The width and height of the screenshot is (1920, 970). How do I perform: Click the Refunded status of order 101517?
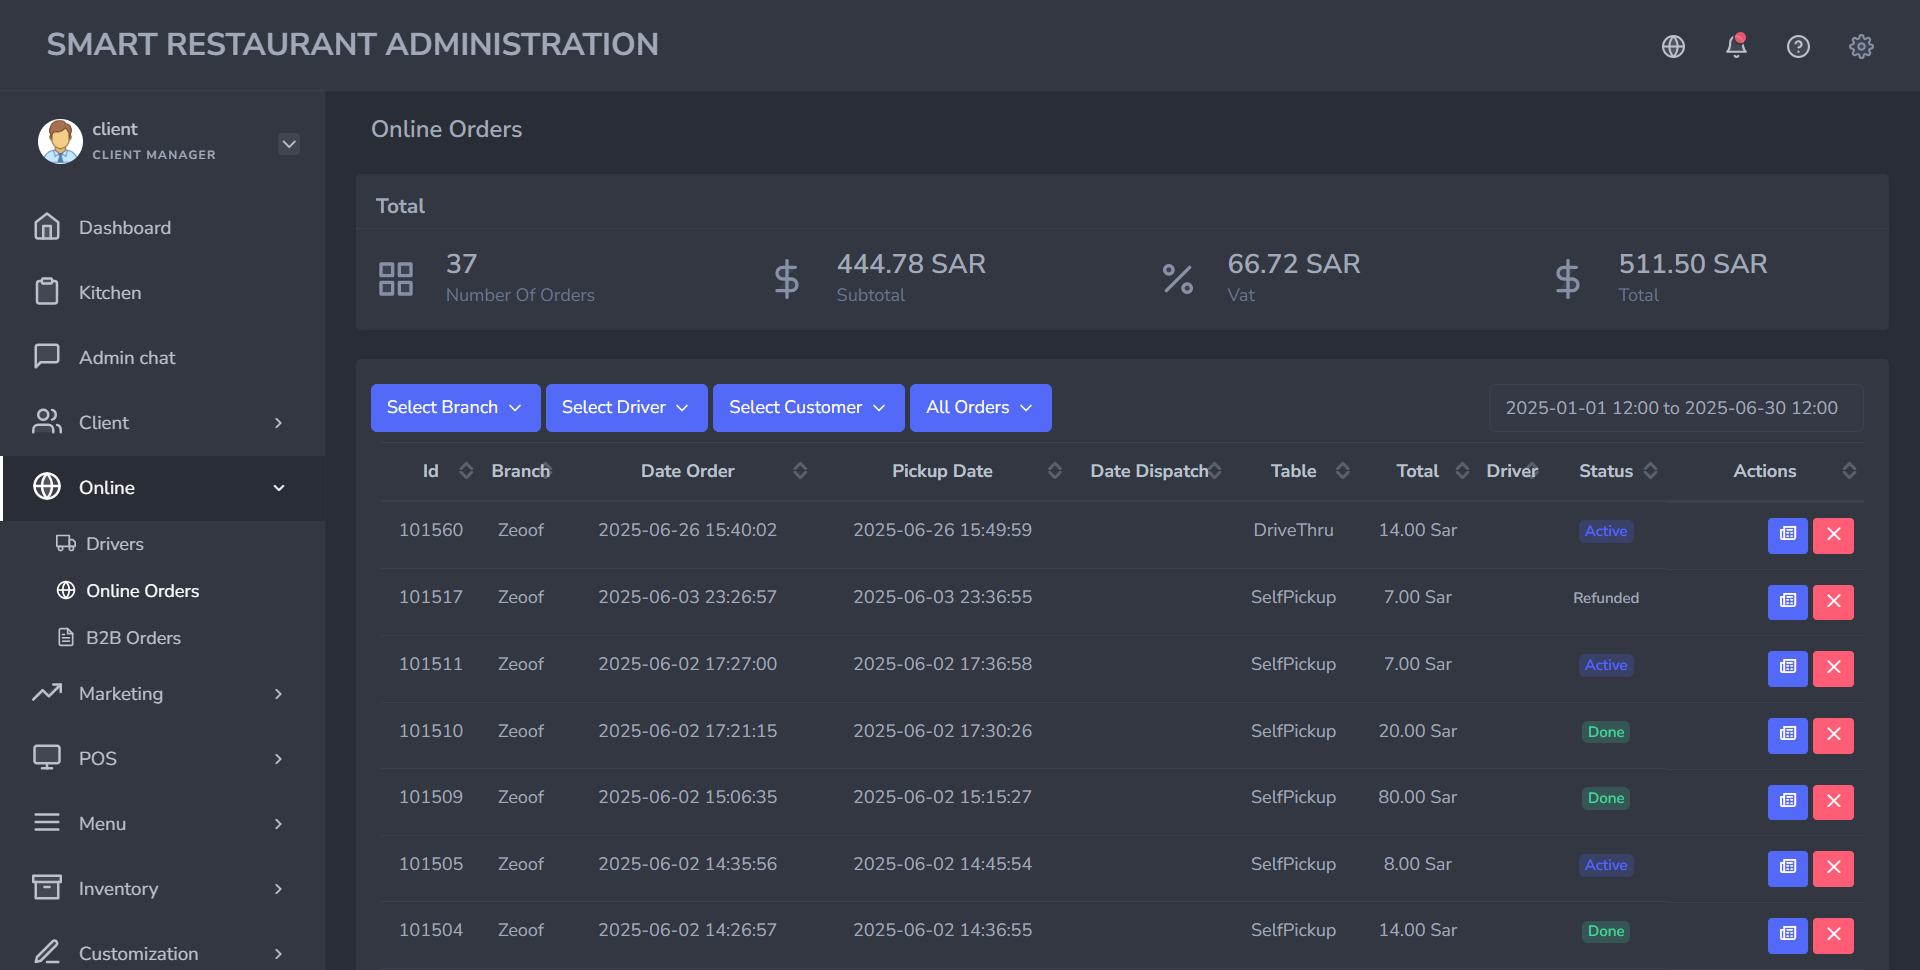coord(1606,598)
